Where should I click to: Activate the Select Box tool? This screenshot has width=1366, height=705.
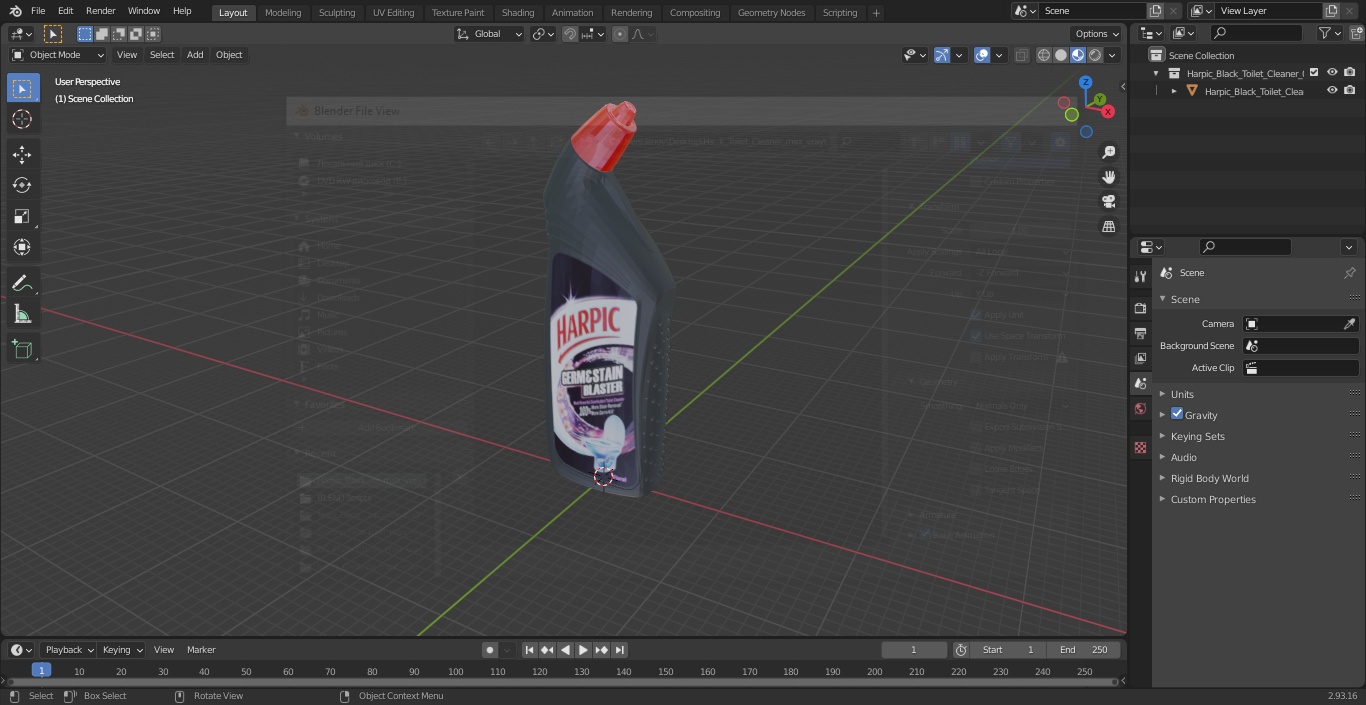click(x=22, y=88)
